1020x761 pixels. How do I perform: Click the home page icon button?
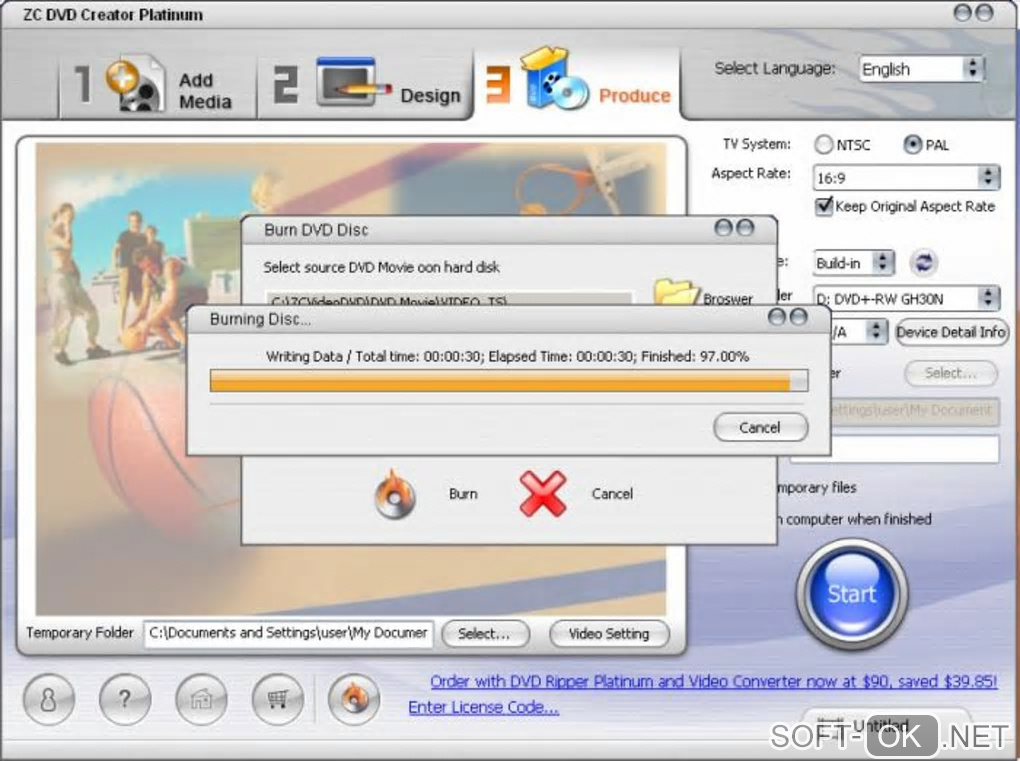[x=201, y=700]
